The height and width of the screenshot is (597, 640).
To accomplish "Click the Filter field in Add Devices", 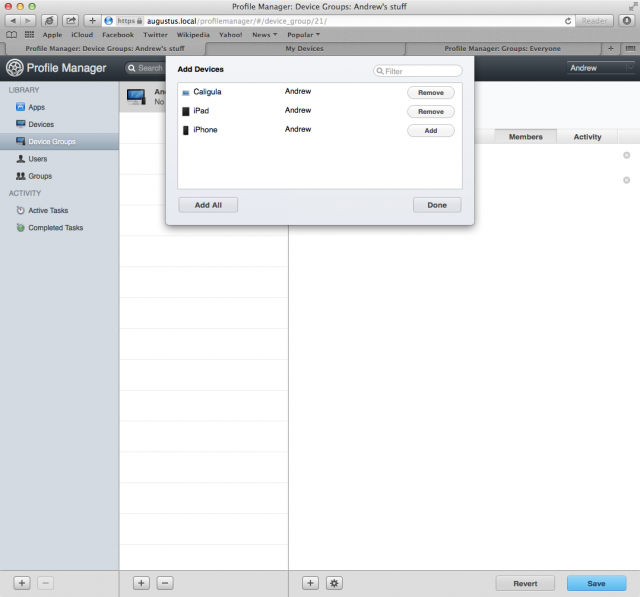I will tap(418, 71).
